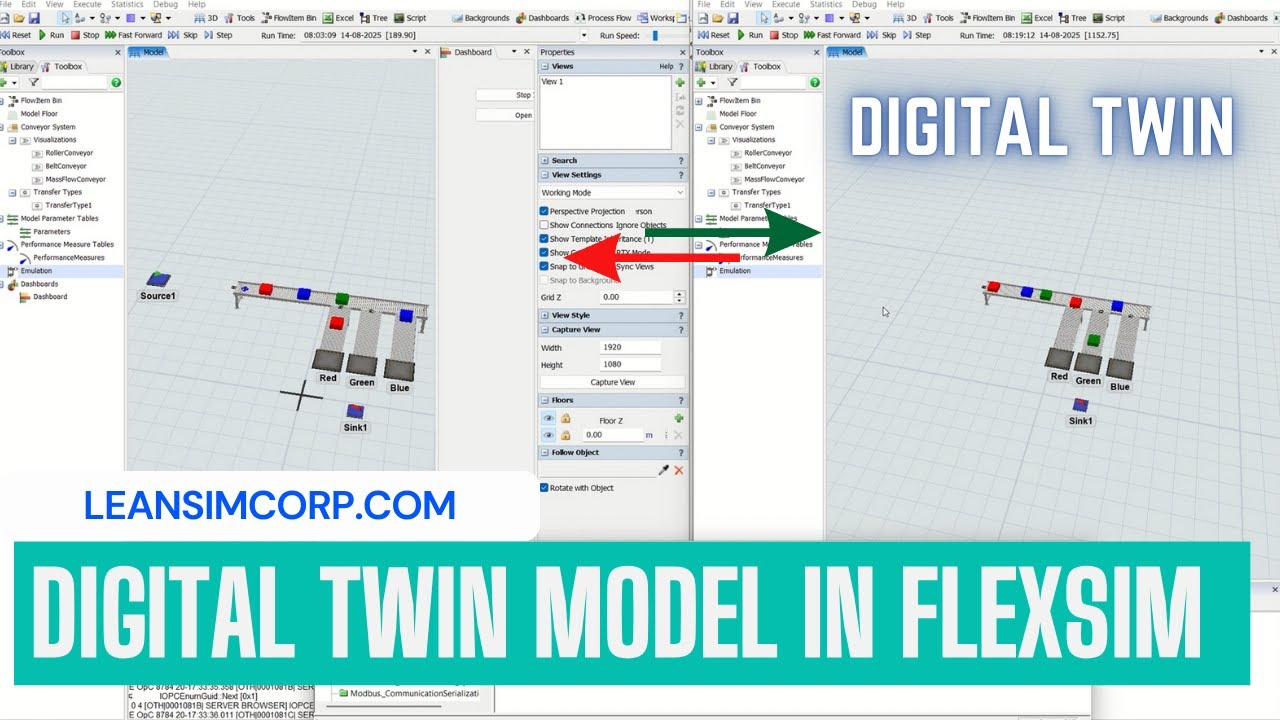Open the 3D view in left window toolbar

206,18
